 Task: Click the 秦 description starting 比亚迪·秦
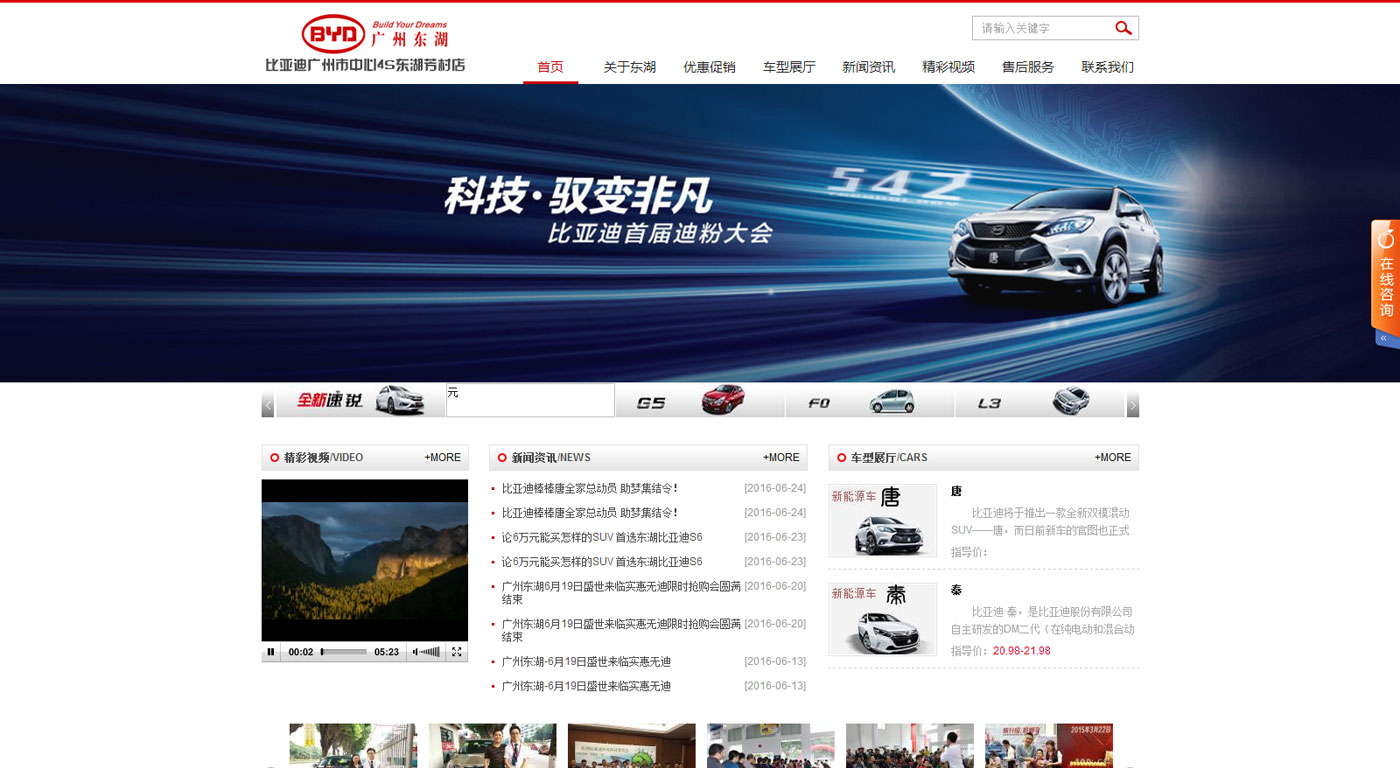click(1043, 621)
